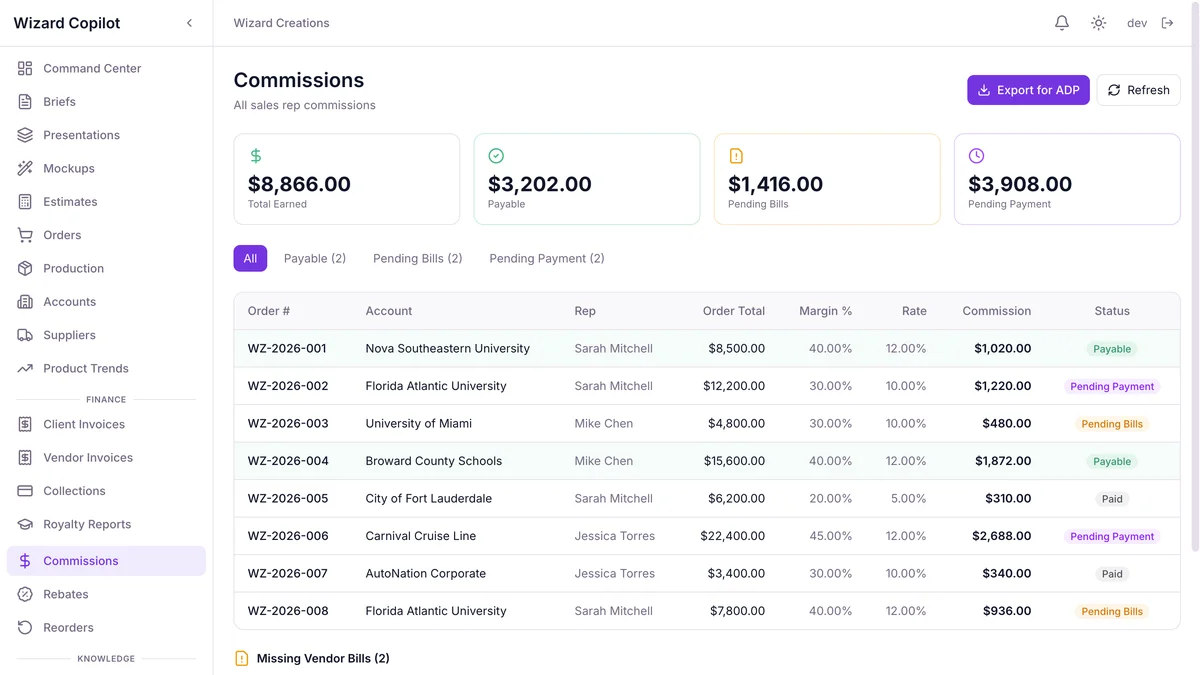
Task: Click the Paid status for WZ-2026-005
Action: coord(1112,499)
